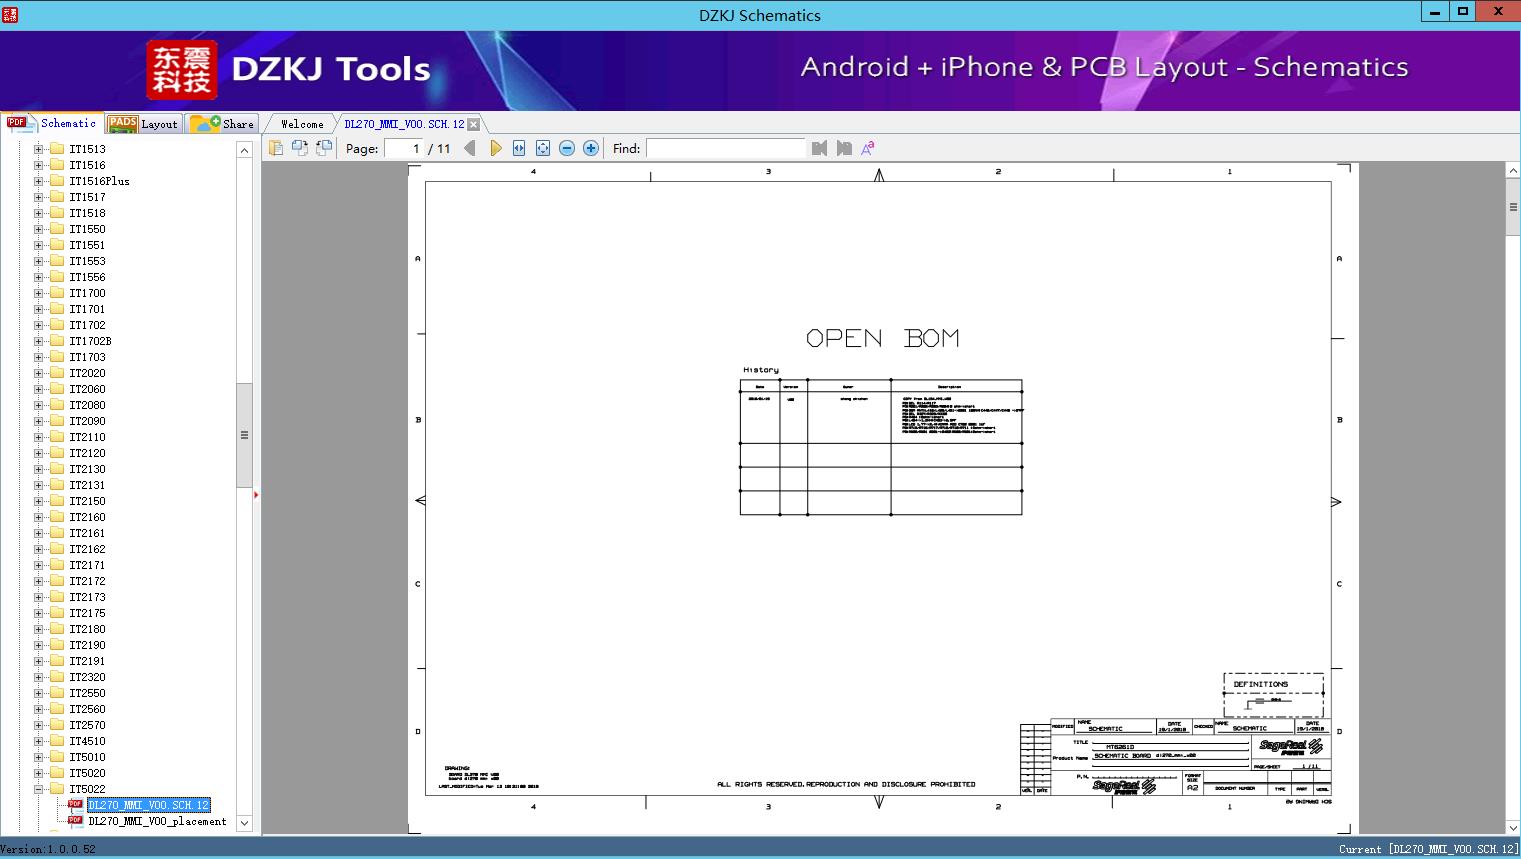Expand the IT5020 folder node
1521x859 pixels.
(38, 773)
